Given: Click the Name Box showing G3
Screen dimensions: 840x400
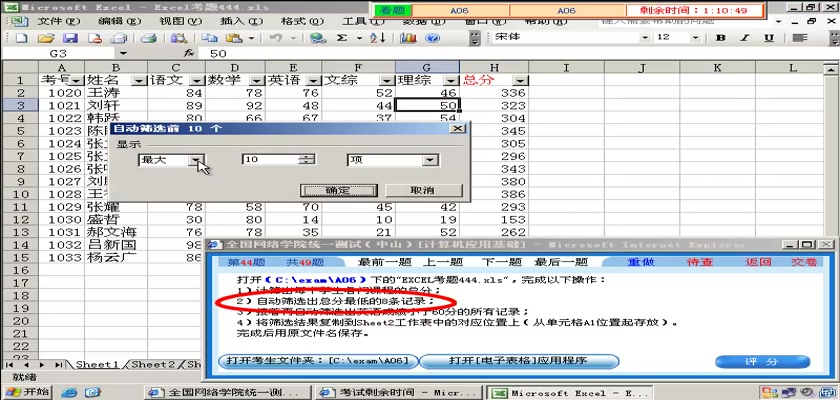Looking at the screenshot, I should tap(59, 53).
